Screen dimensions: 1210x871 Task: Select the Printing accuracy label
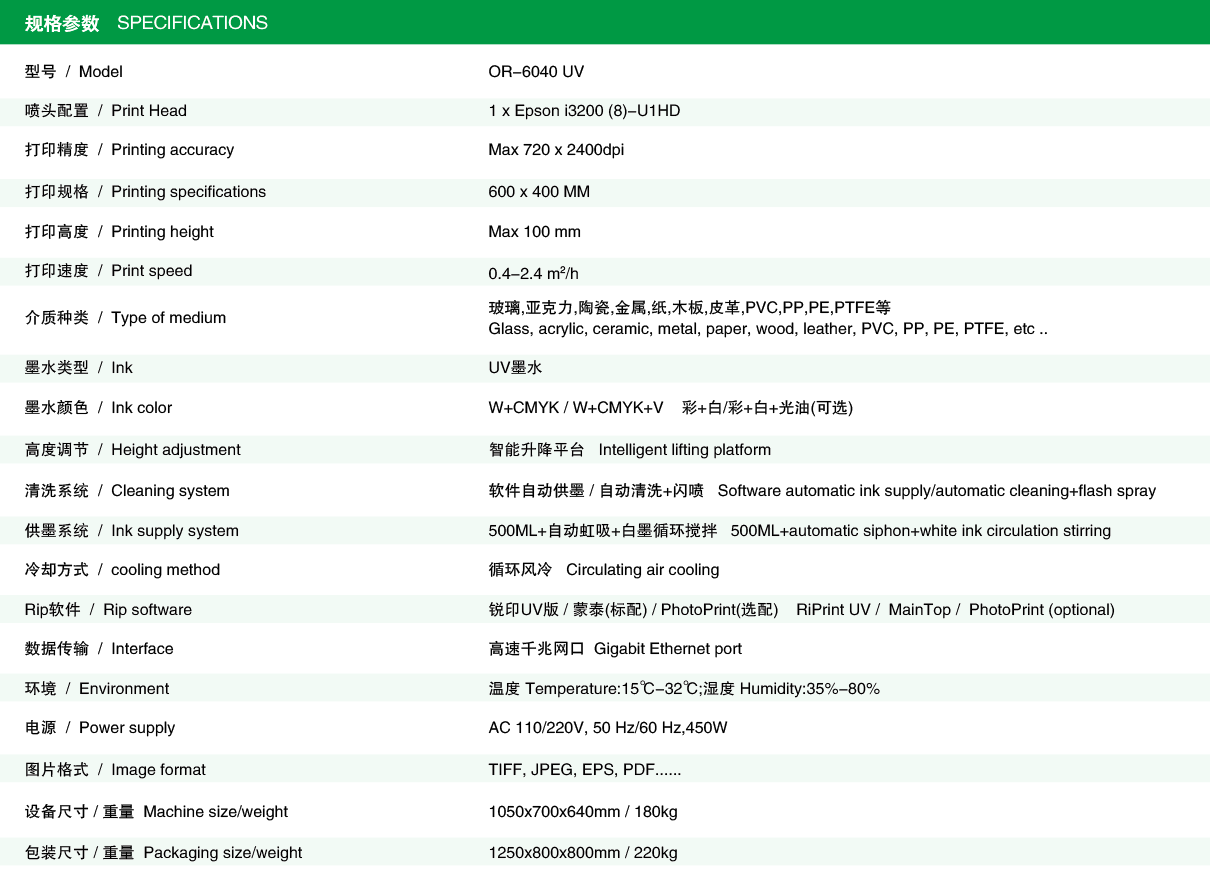point(129,150)
